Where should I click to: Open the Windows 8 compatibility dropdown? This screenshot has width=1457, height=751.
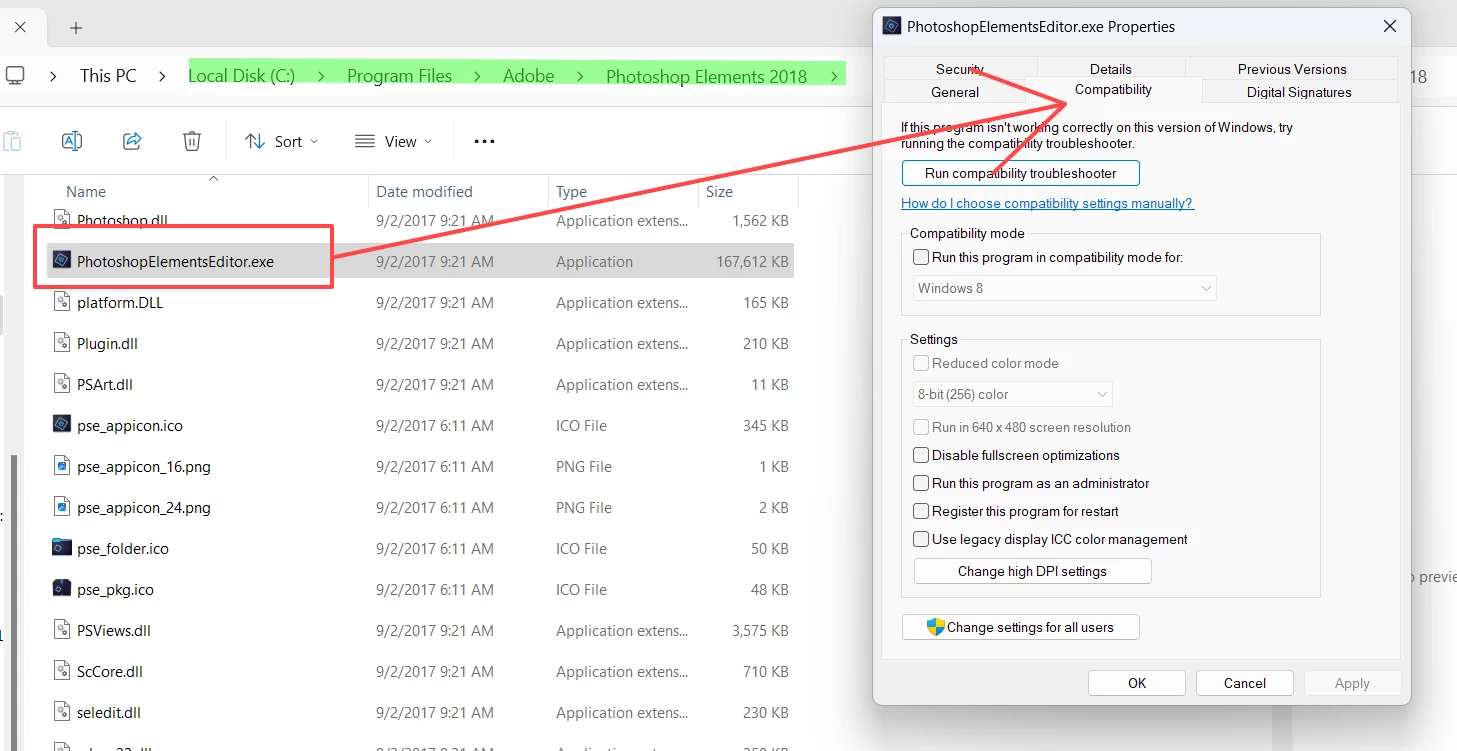(1065, 288)
